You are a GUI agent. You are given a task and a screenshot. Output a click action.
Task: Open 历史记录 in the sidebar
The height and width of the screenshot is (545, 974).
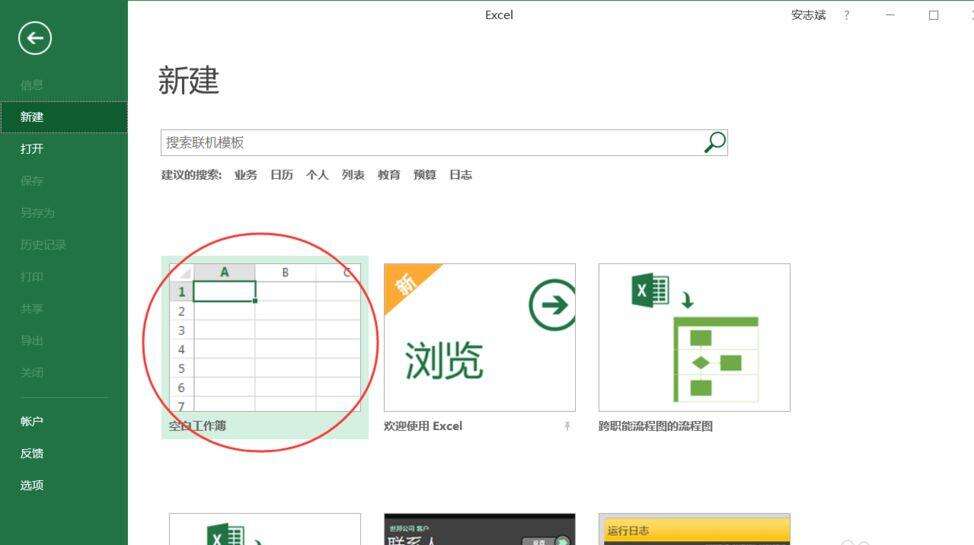[x=43, y=245]
